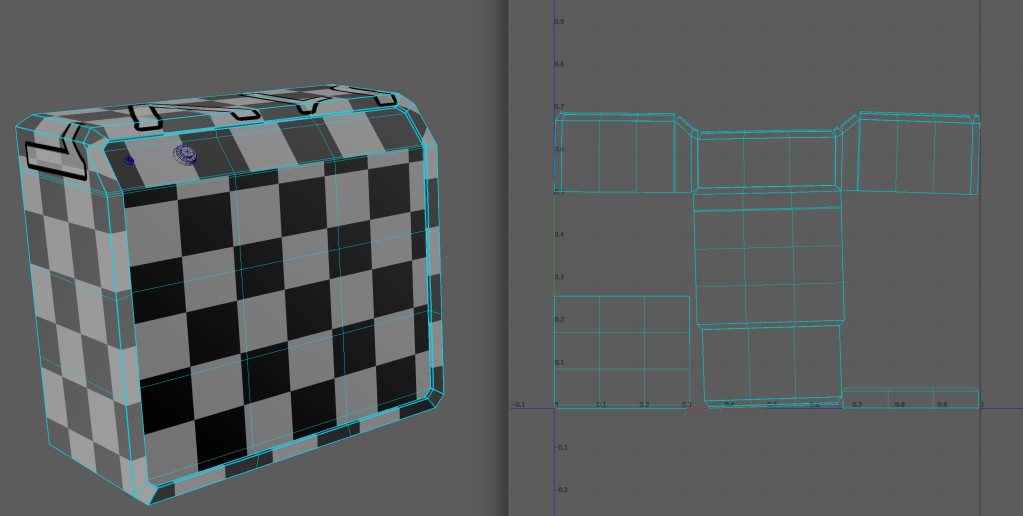Click the 1 label at the horizontal axis end
This screenshot has height=516, width=1023.
click(x=981, y=404)
